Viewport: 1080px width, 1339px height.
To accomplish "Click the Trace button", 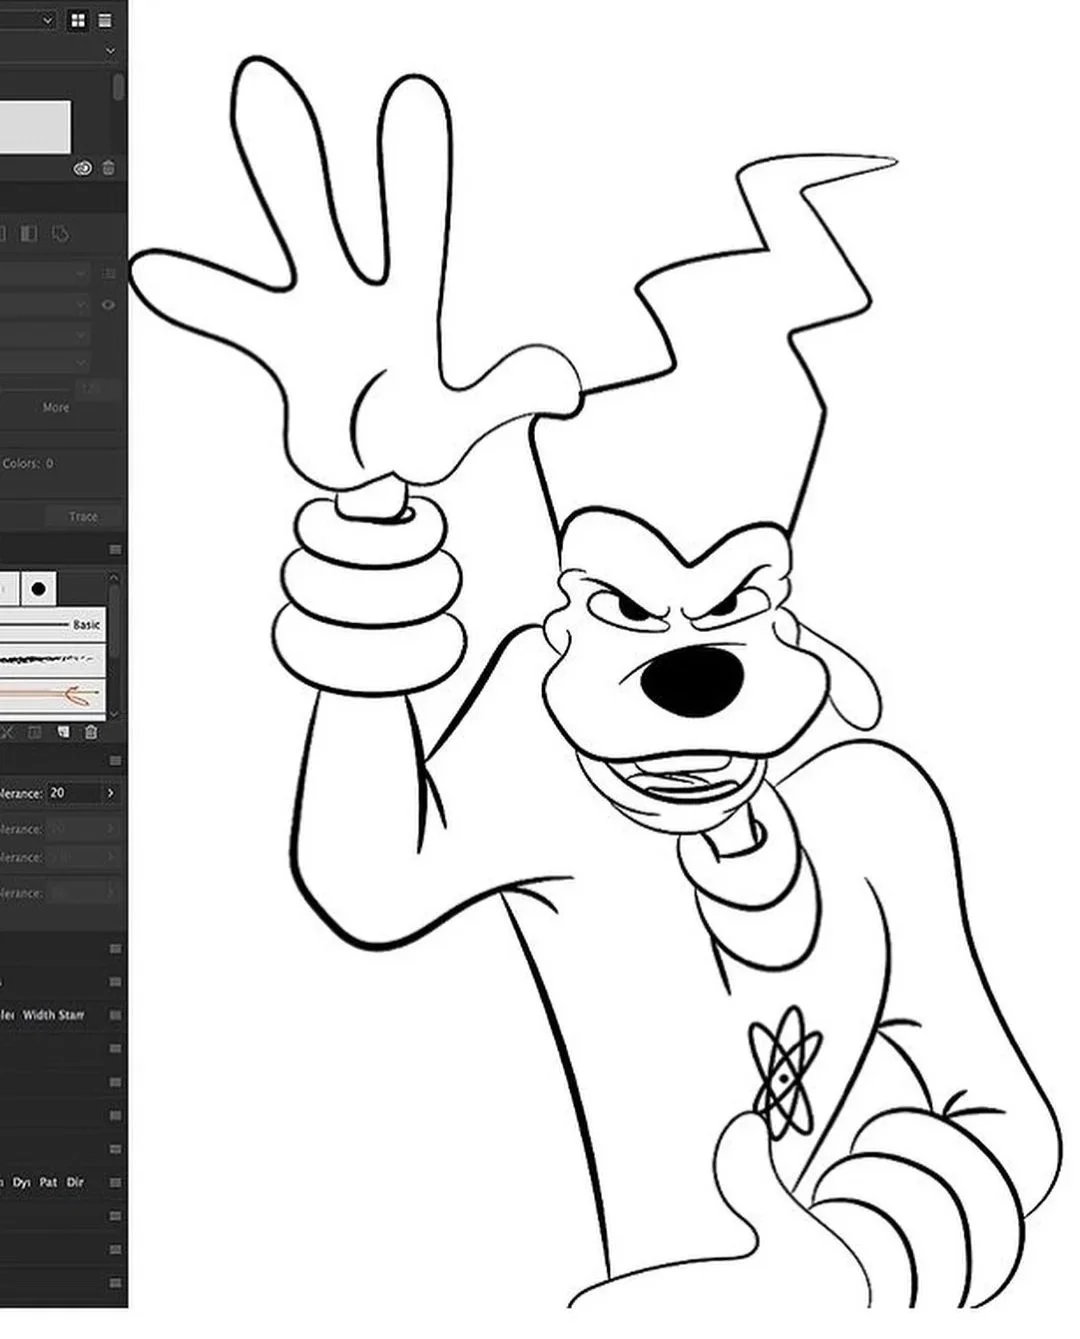I will (x=83, y=517).
